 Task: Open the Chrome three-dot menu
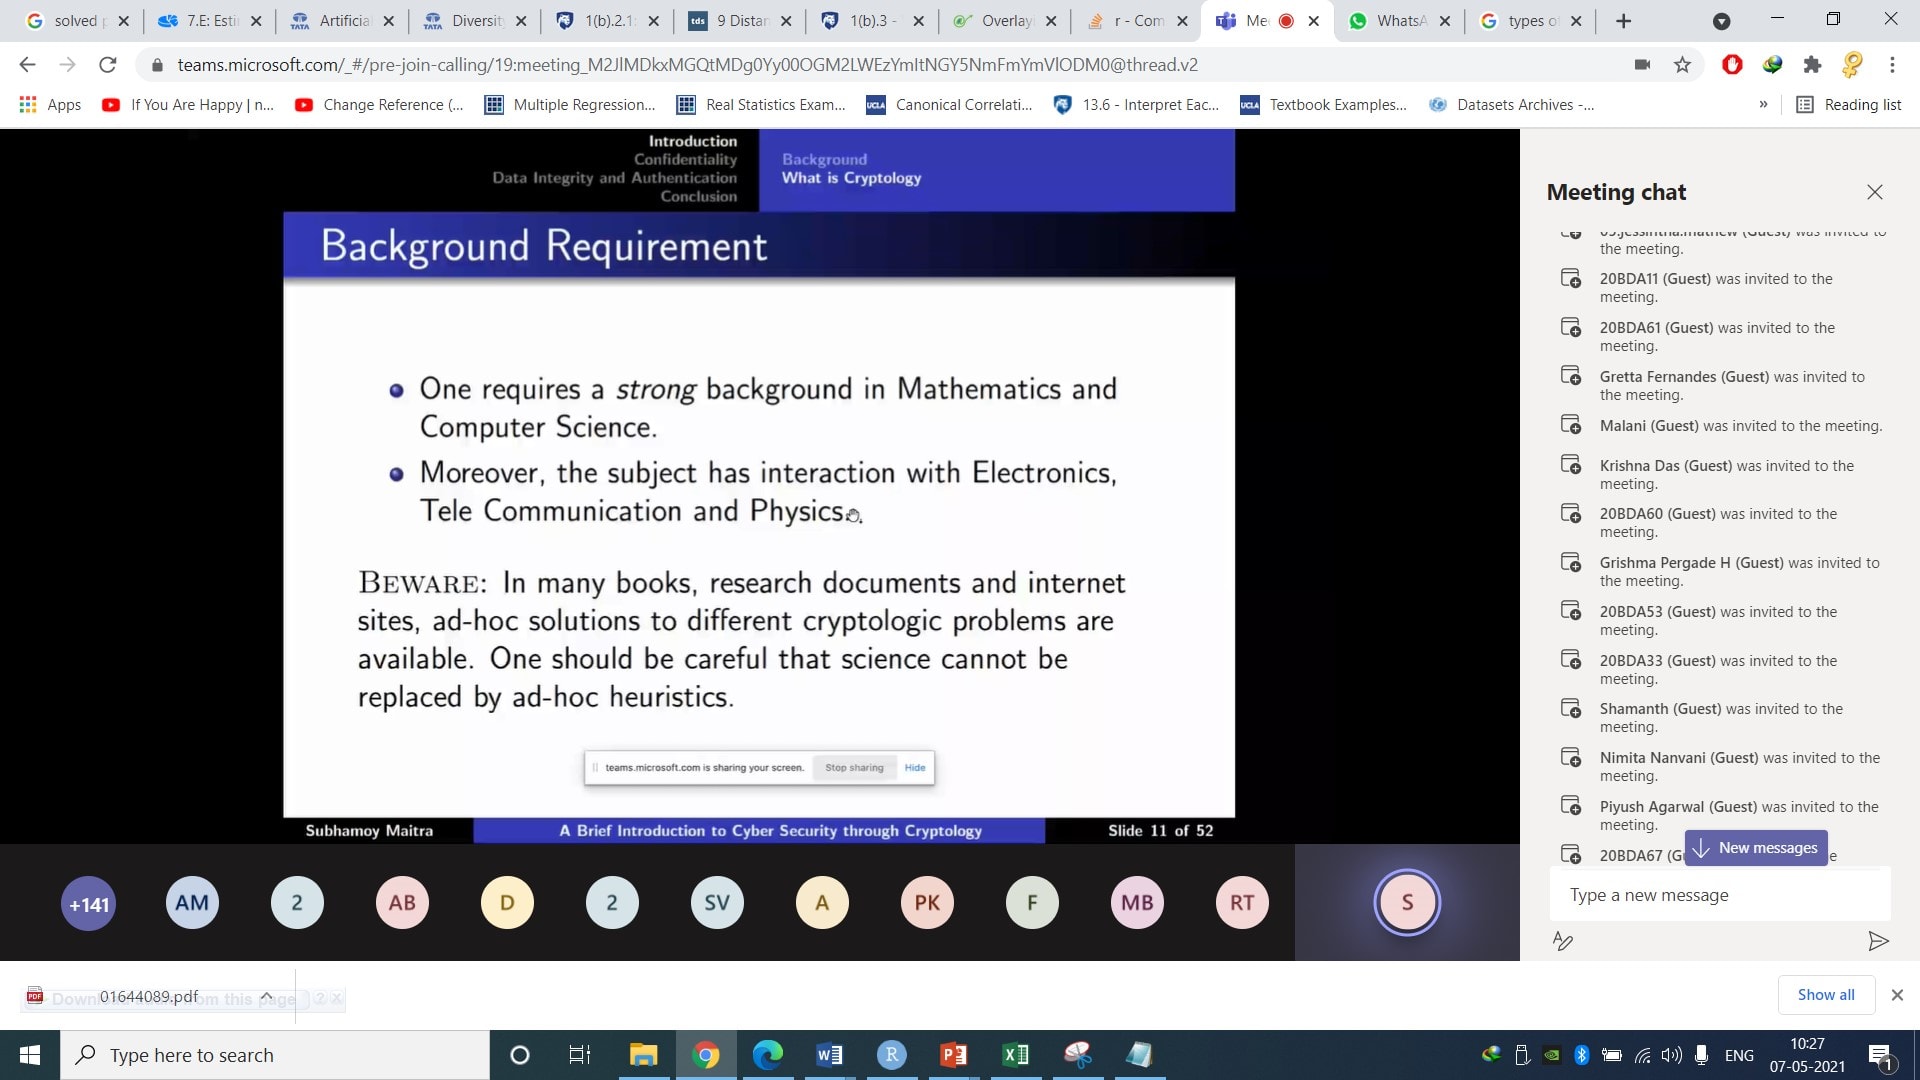coord(1892,65)
